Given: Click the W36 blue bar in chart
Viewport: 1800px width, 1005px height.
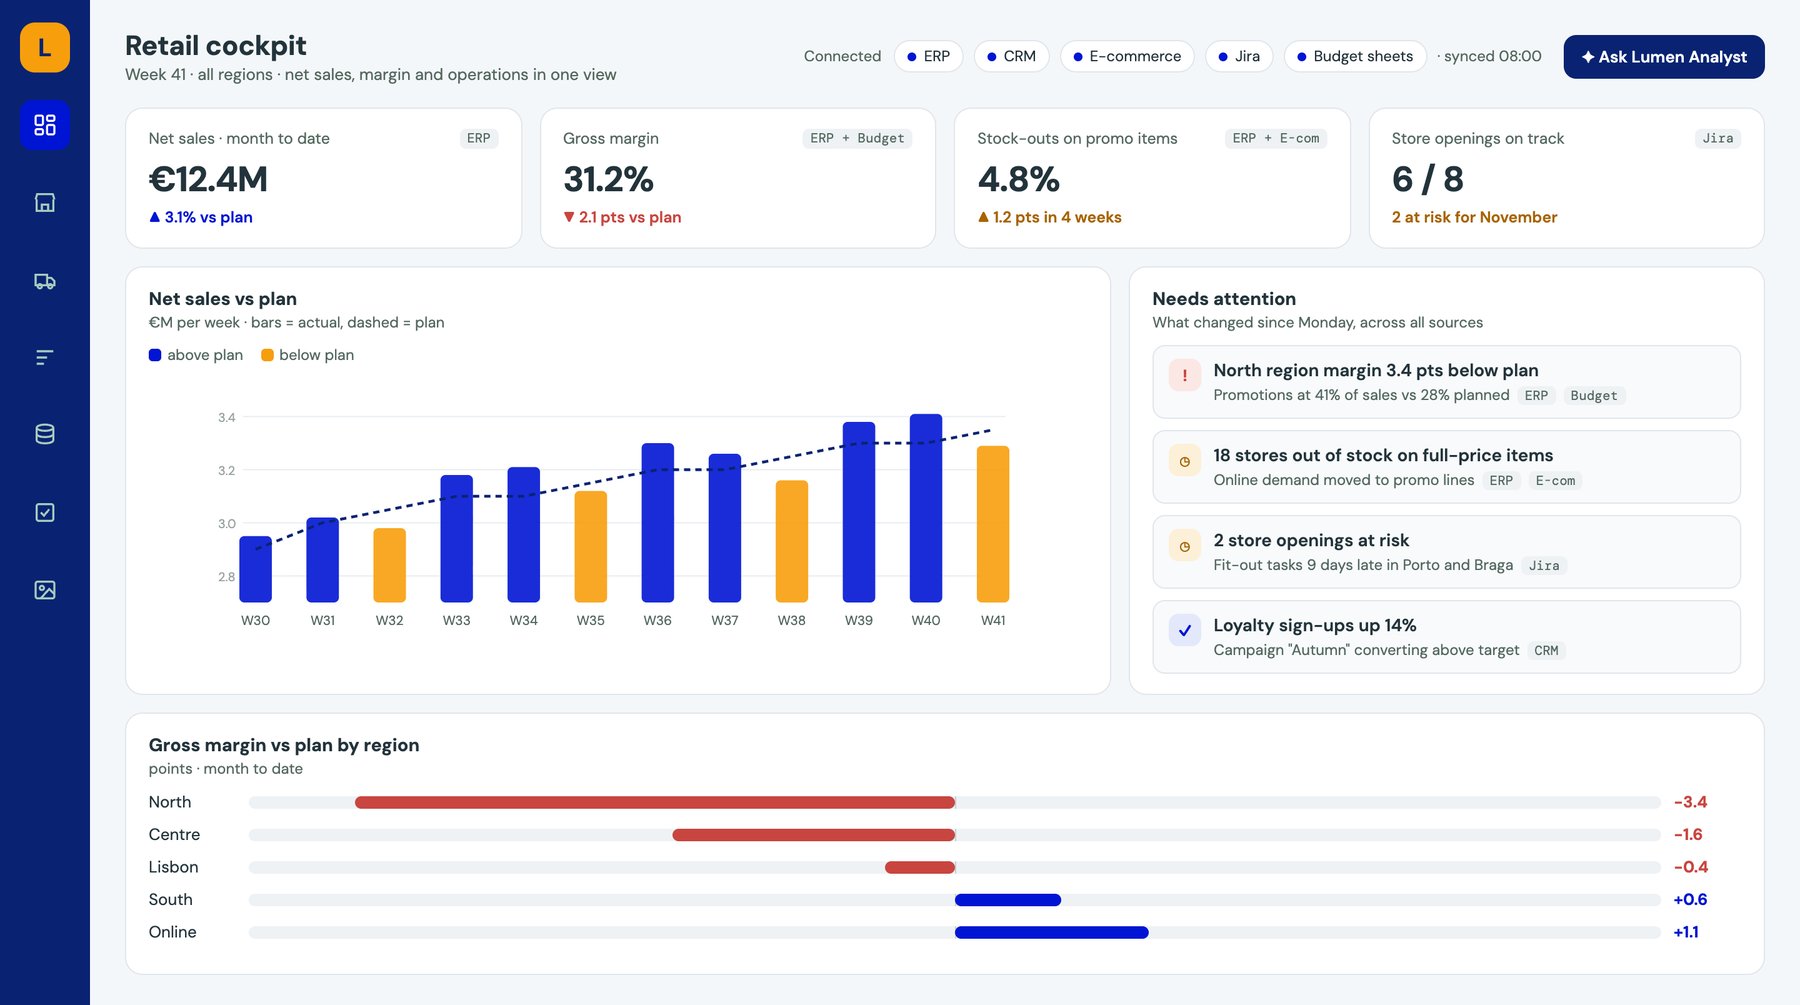Looking at the screenshot, I should coord(658,522).
